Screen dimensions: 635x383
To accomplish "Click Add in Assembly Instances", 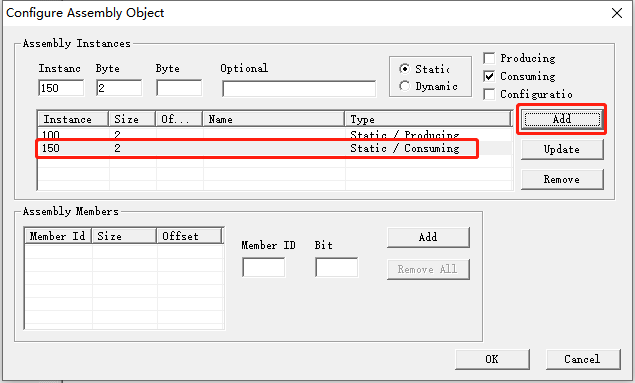I will [x=562, y=119].
